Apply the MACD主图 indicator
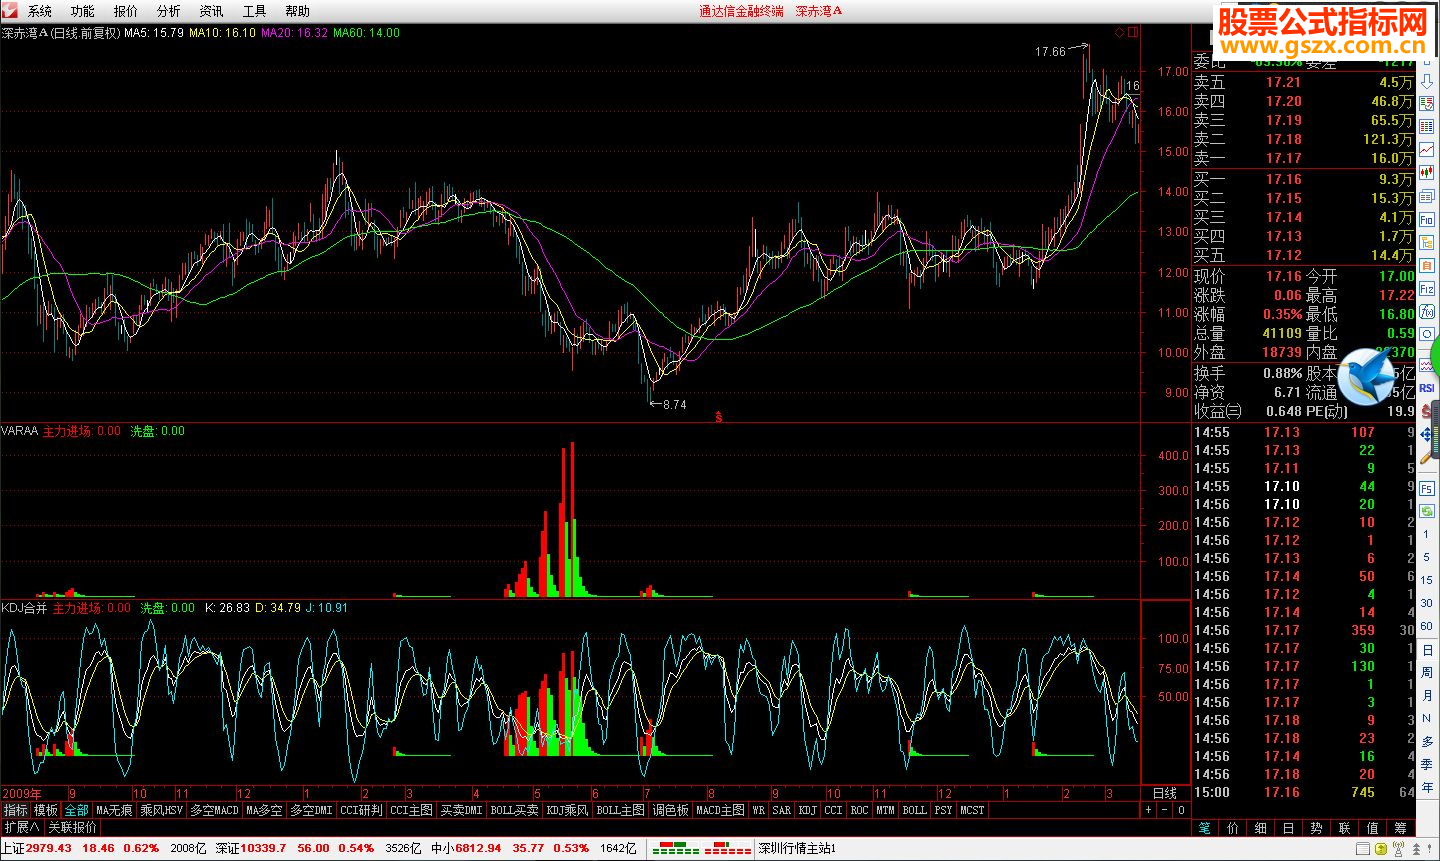 pyautogui.click(x=720, y=810)
